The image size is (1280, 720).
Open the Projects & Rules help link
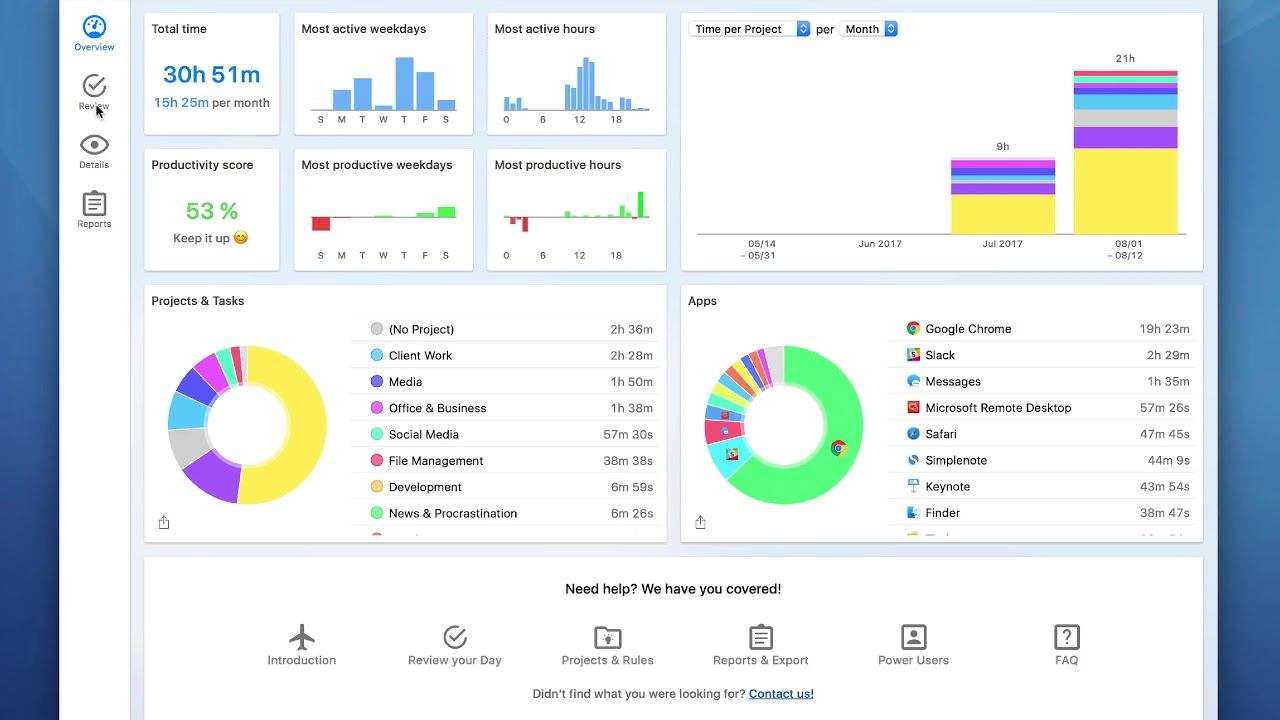pos(608,660)
